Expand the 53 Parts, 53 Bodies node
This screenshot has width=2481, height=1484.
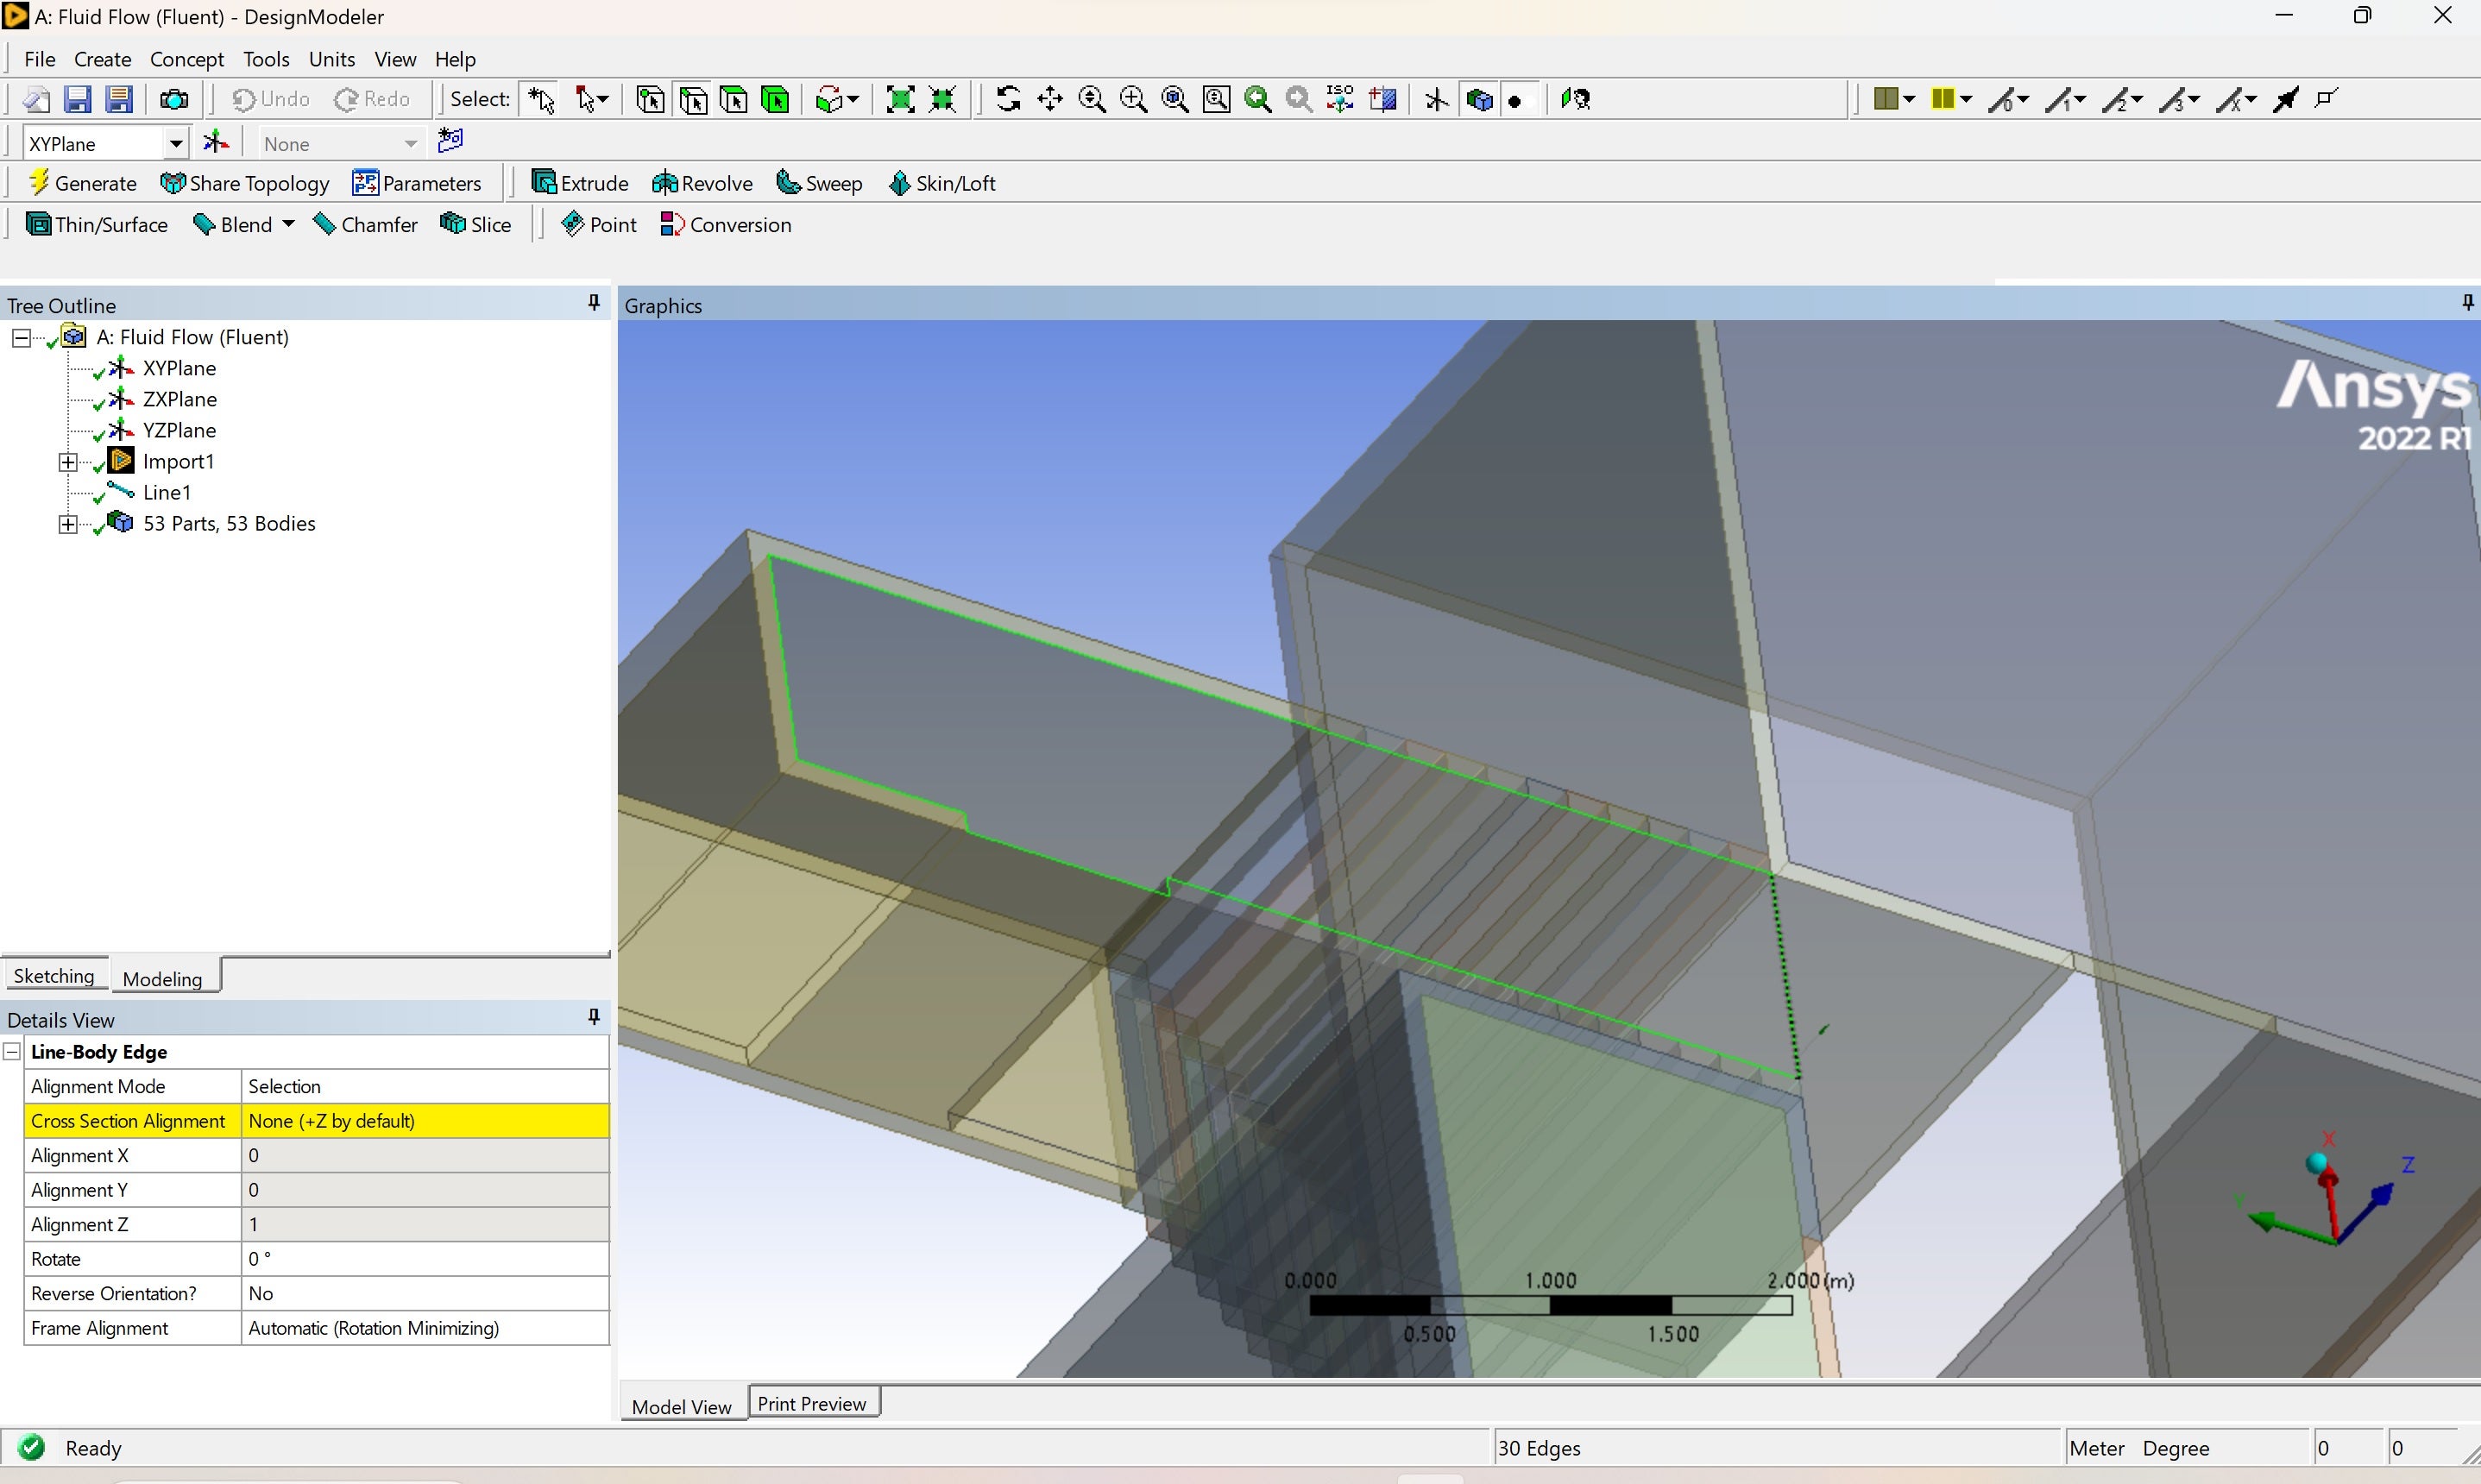68,524
